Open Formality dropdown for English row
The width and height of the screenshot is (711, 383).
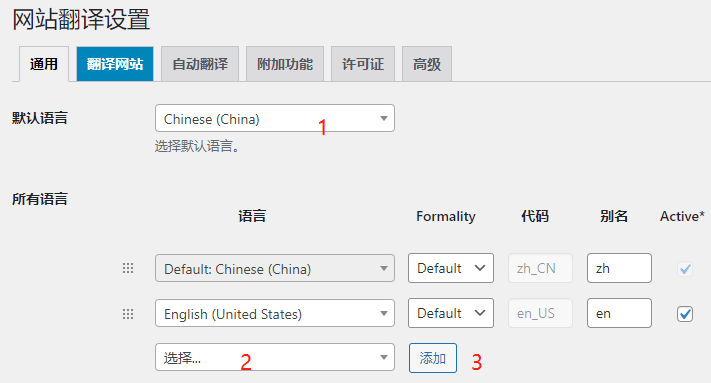point(451,313)
